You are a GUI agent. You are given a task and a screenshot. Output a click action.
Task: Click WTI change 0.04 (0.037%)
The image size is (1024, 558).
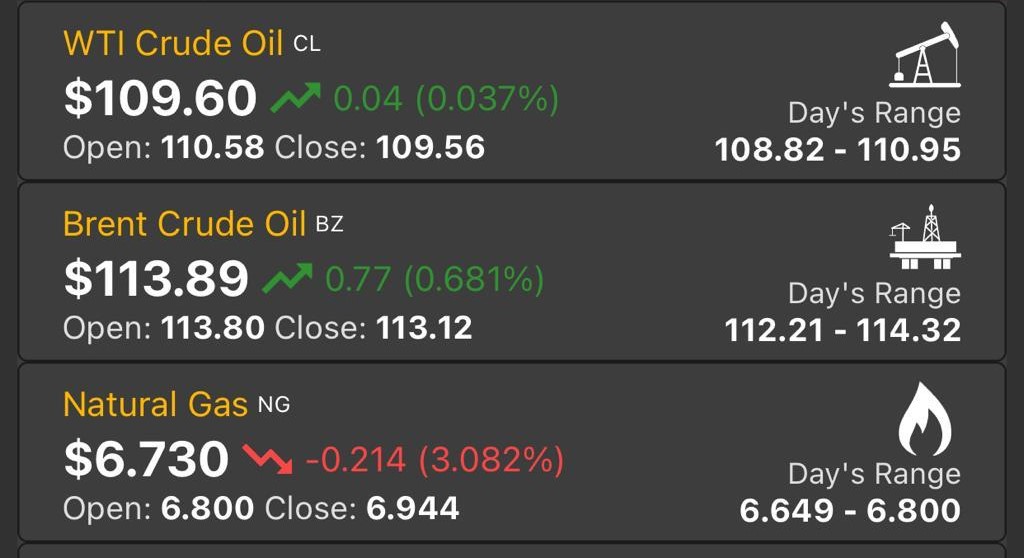pos(447,99)
